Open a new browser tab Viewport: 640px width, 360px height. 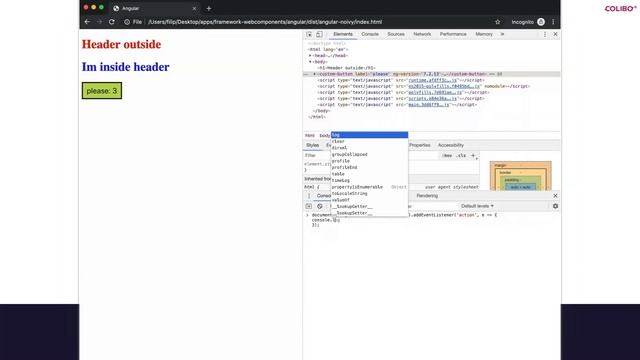pyautogui.click(x=209, y=8)
